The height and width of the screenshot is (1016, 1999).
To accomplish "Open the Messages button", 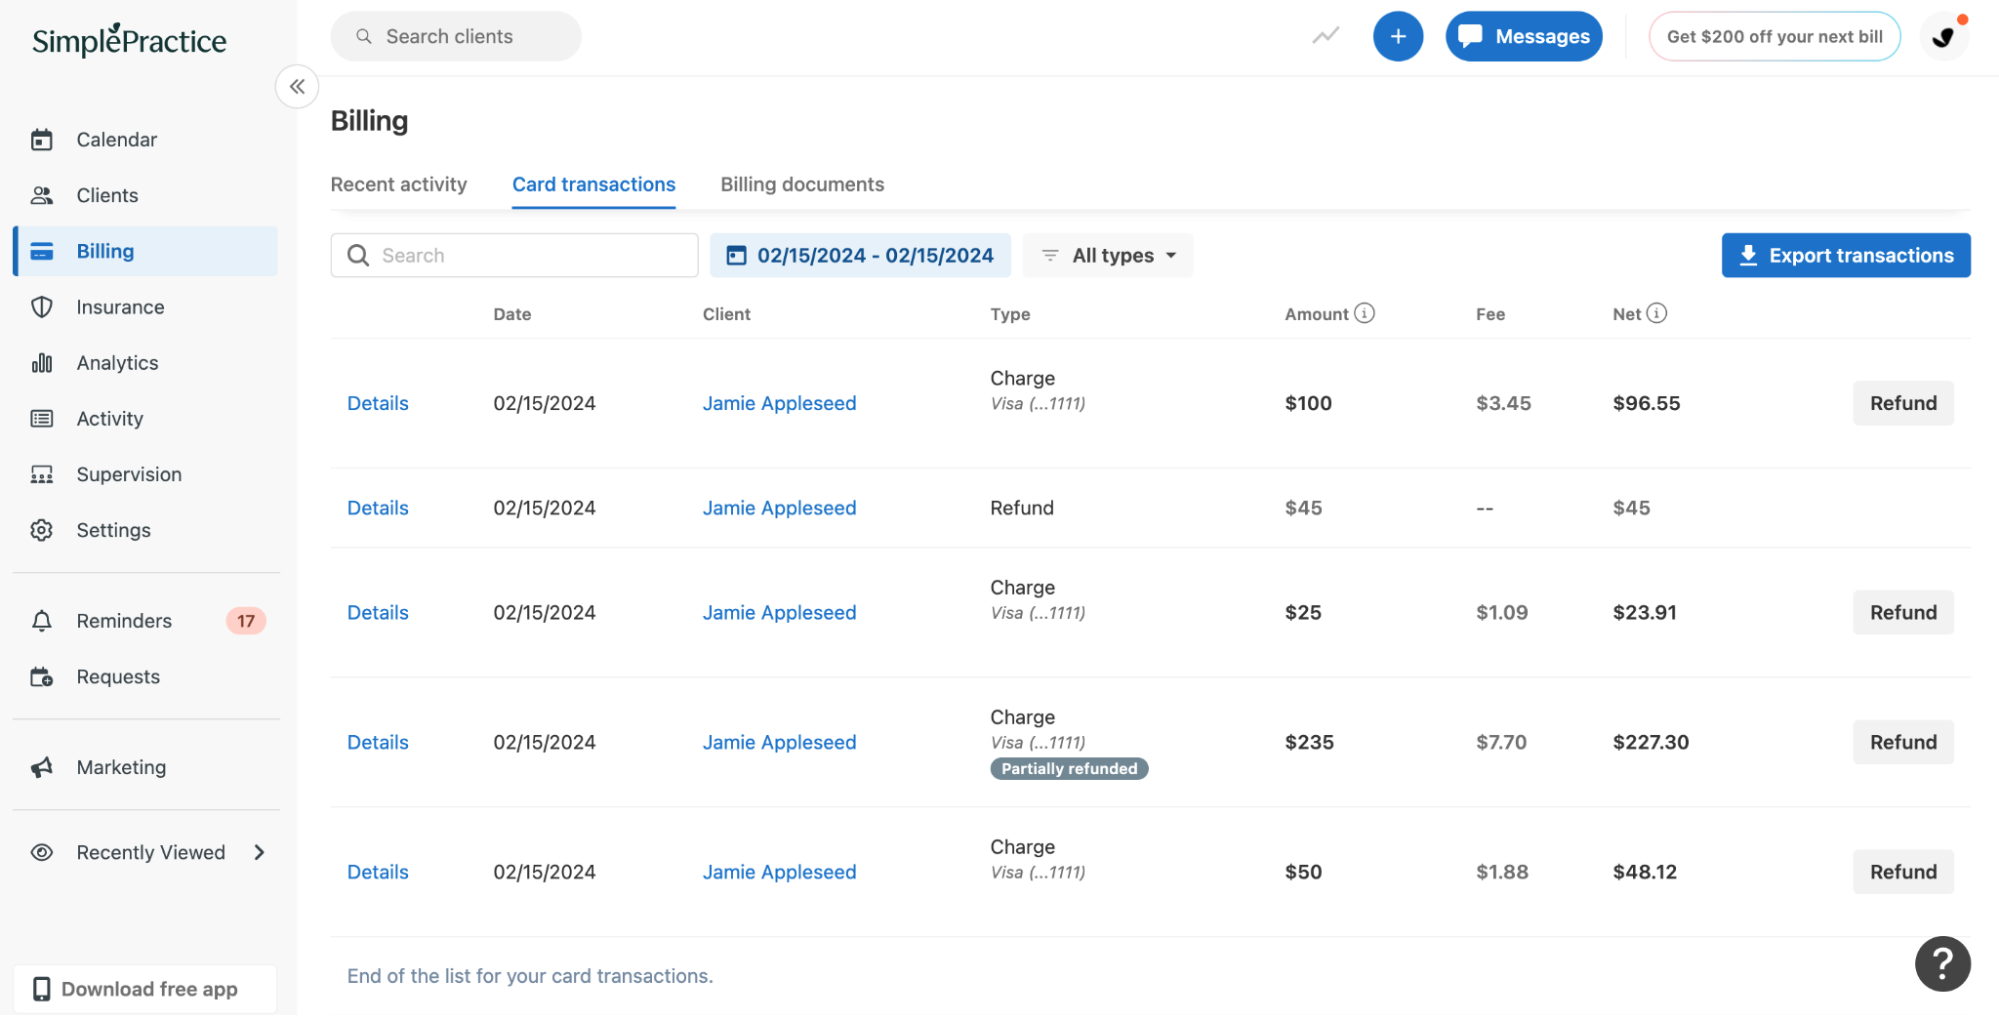I will (x=1524, y=37).
